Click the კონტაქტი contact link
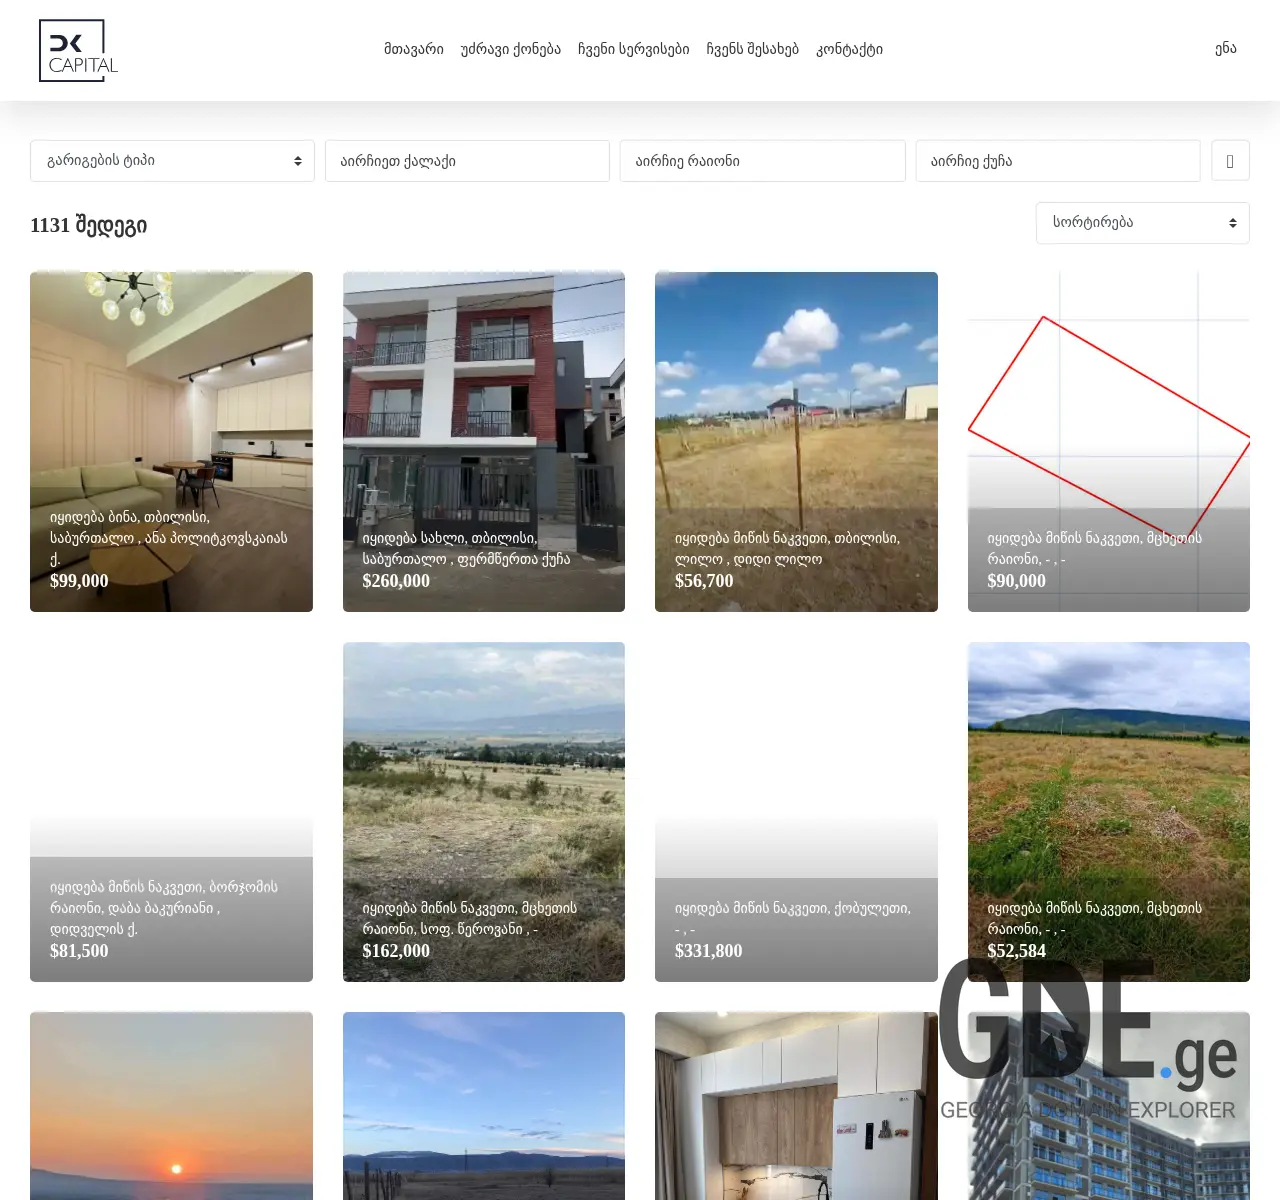1280x1200 pixels. pos(848,49)
